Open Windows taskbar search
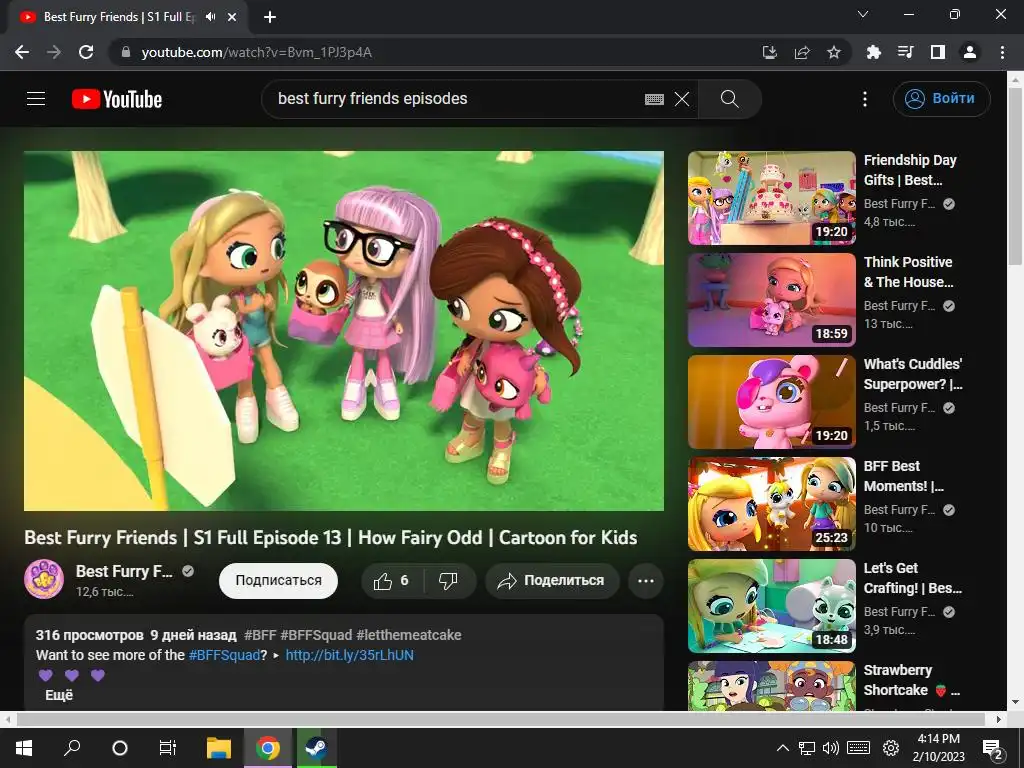Screen dimensions: 1024x768 click(72, 748)
